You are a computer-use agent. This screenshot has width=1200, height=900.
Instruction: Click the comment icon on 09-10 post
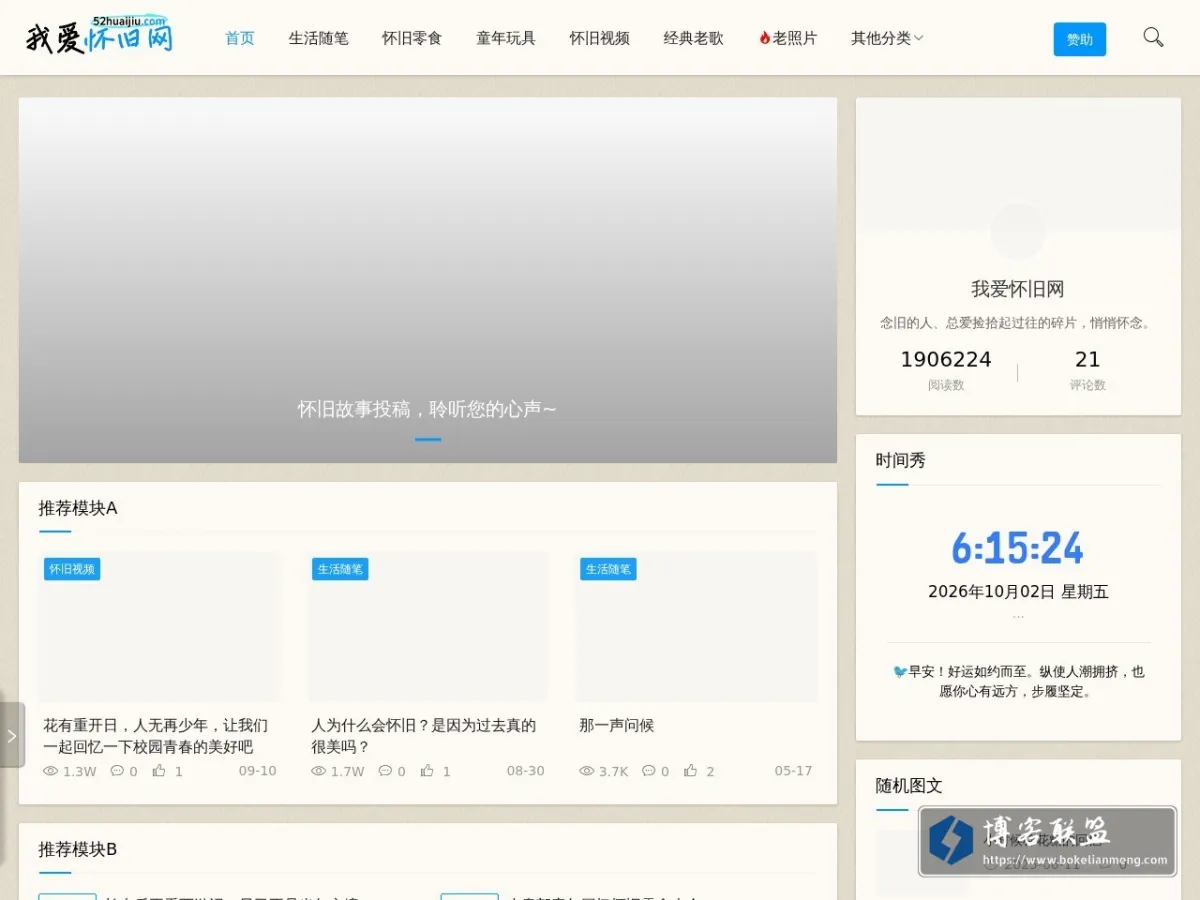(117, 771)
